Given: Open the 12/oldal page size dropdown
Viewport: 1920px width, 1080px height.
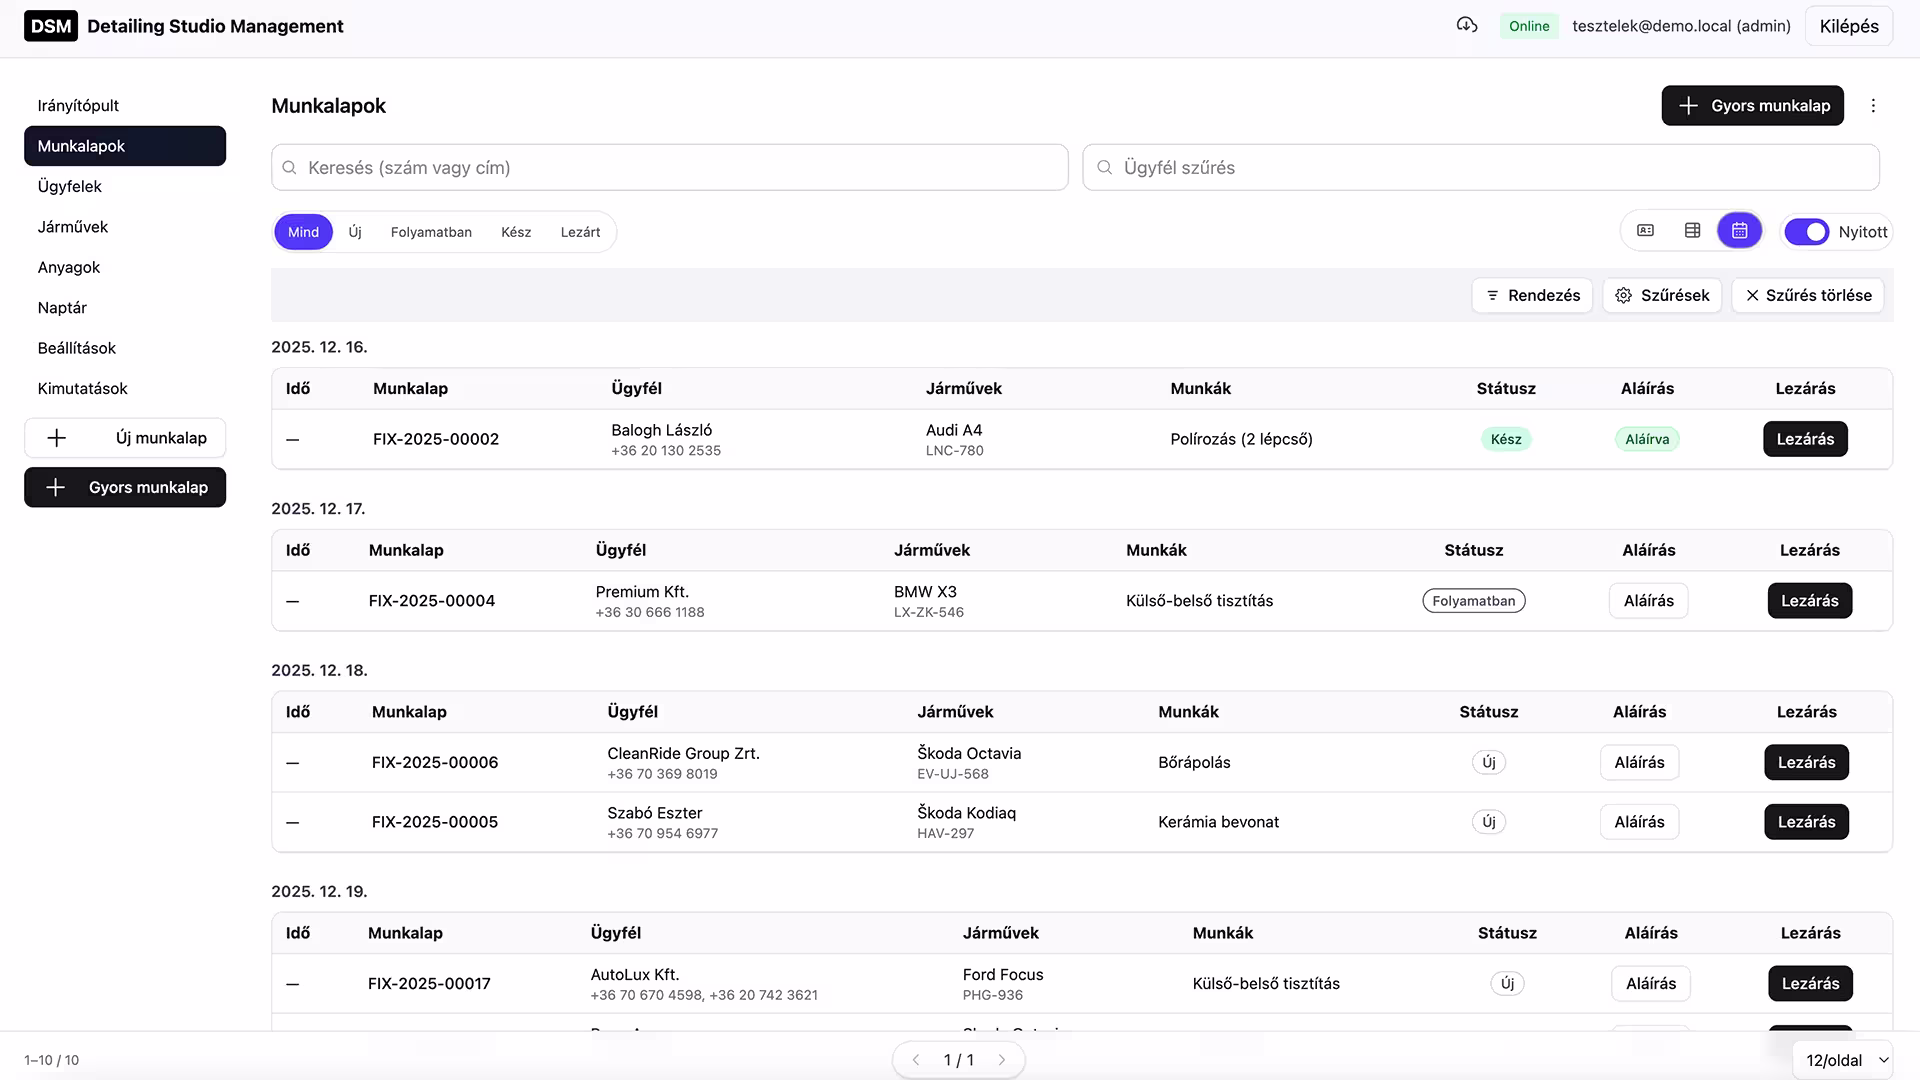Looking at the screenshot, I should point(1845,1060).
